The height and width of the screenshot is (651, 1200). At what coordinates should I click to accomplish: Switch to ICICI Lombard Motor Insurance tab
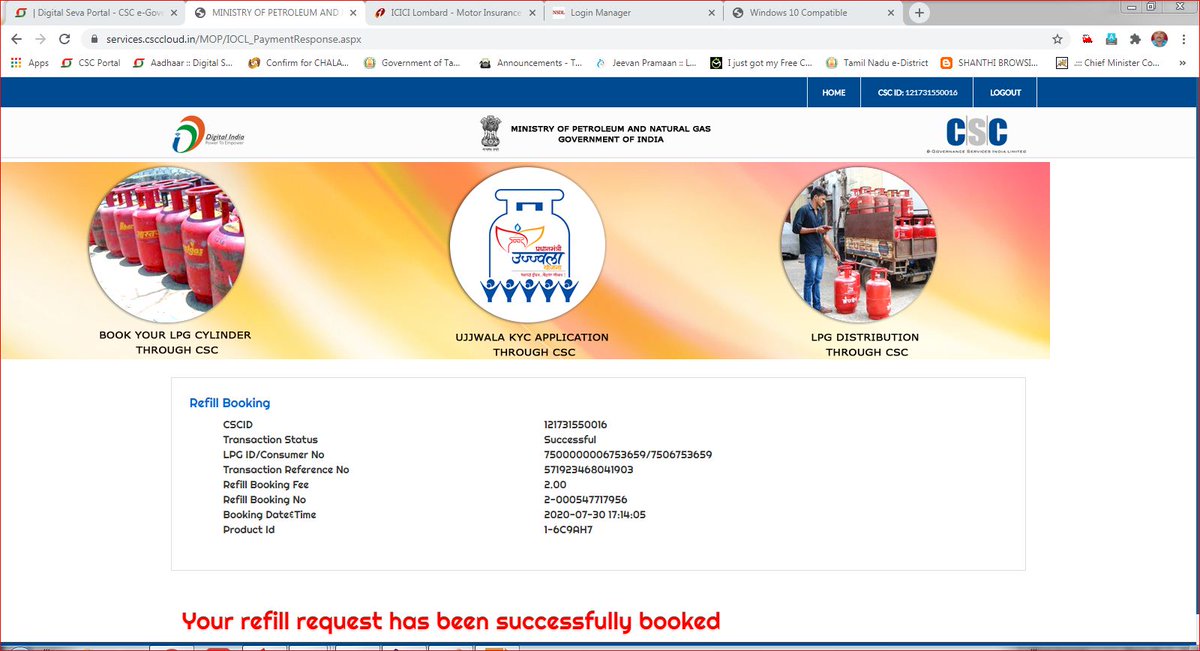click(x=453, y=13)
